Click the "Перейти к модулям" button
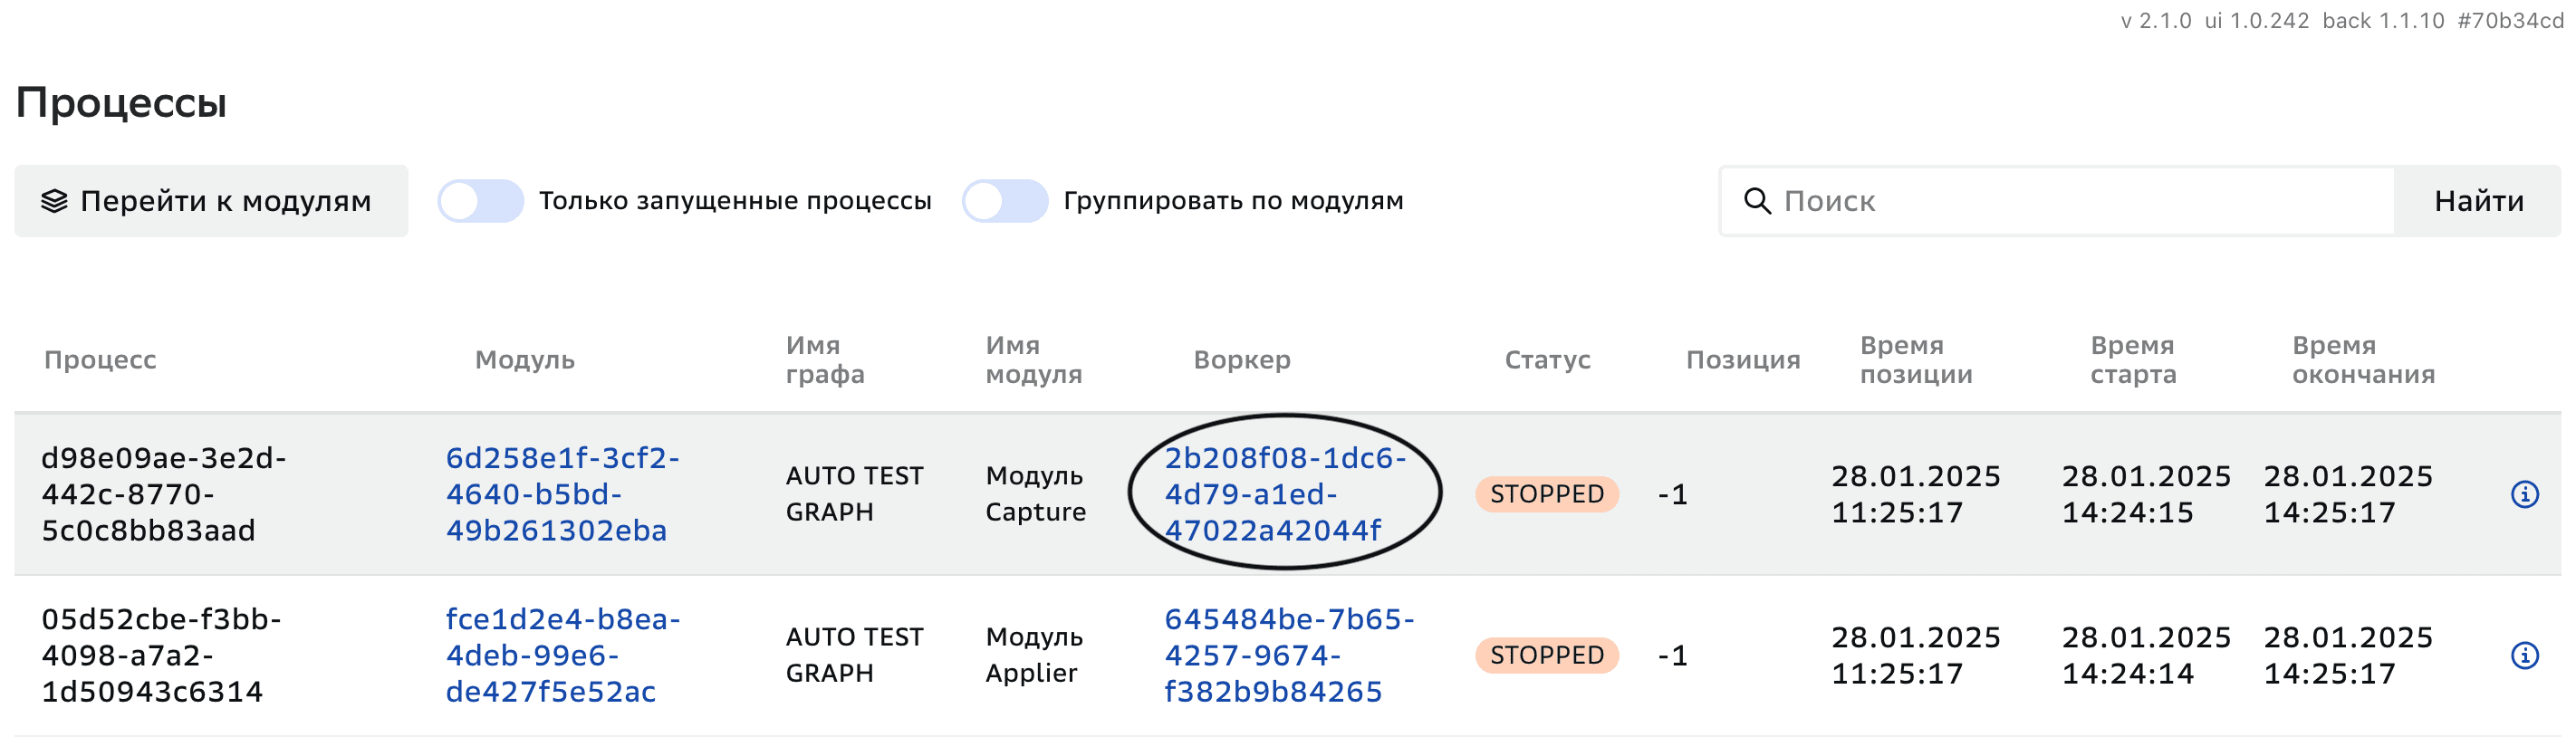Viewport: 2576px width, 737px height. [210, 200]
